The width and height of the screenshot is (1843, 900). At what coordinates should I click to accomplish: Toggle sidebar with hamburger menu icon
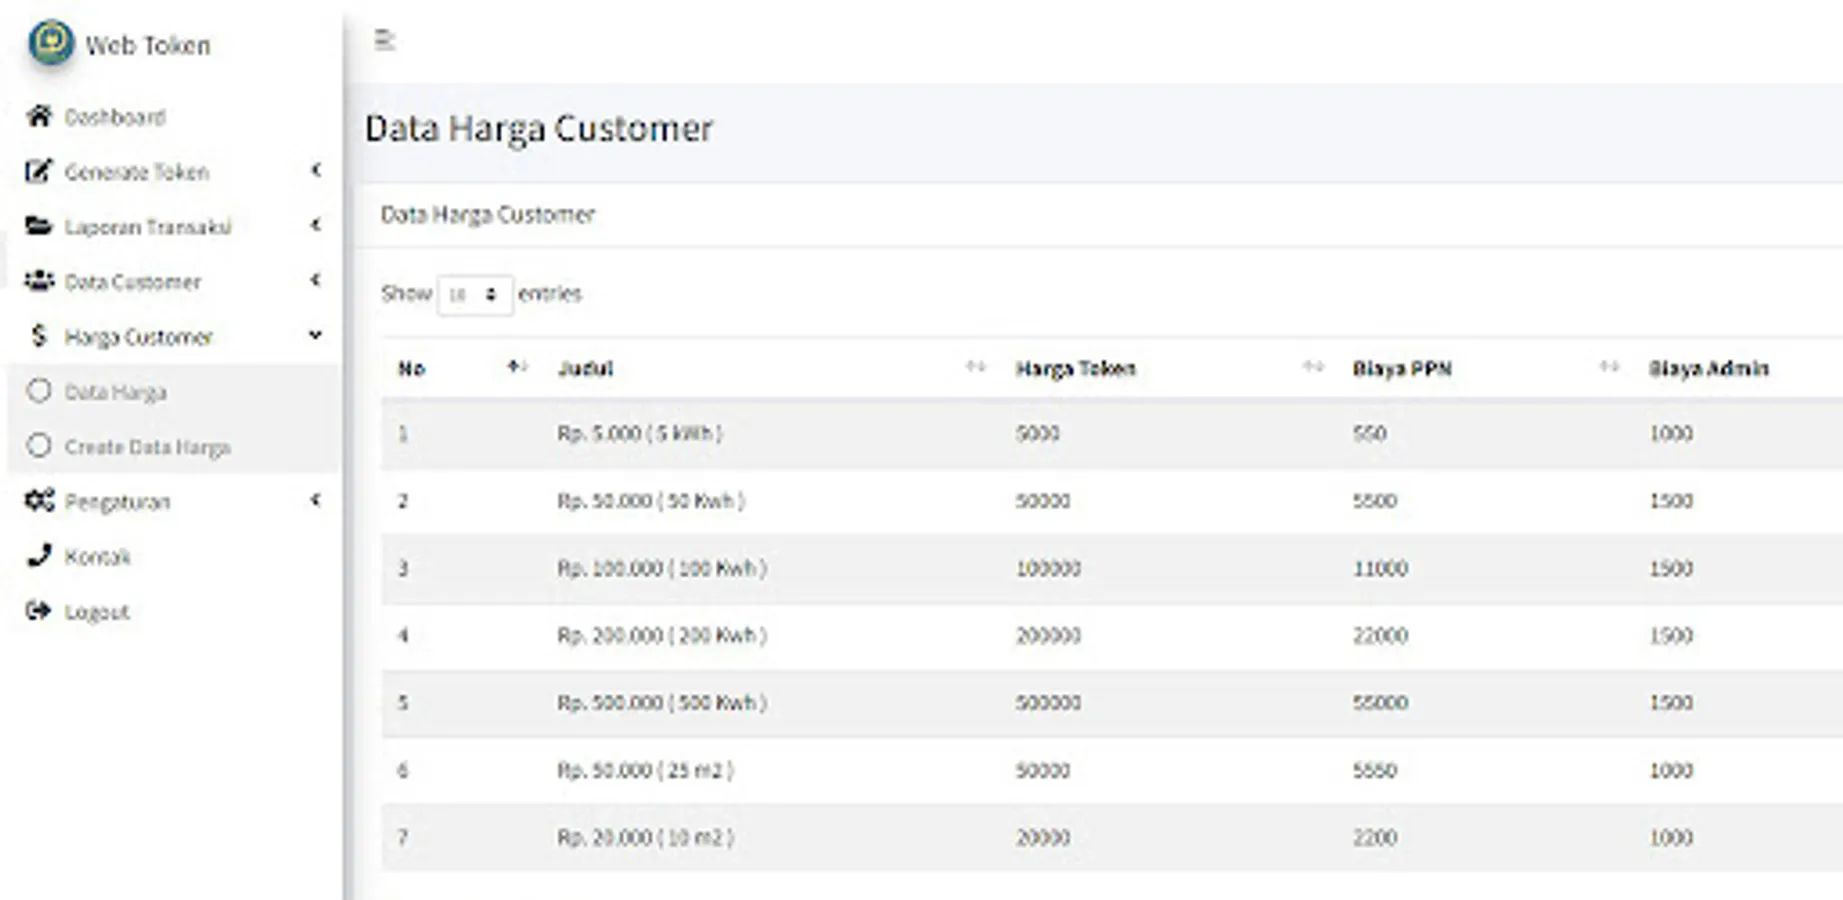tap(385, 40)
